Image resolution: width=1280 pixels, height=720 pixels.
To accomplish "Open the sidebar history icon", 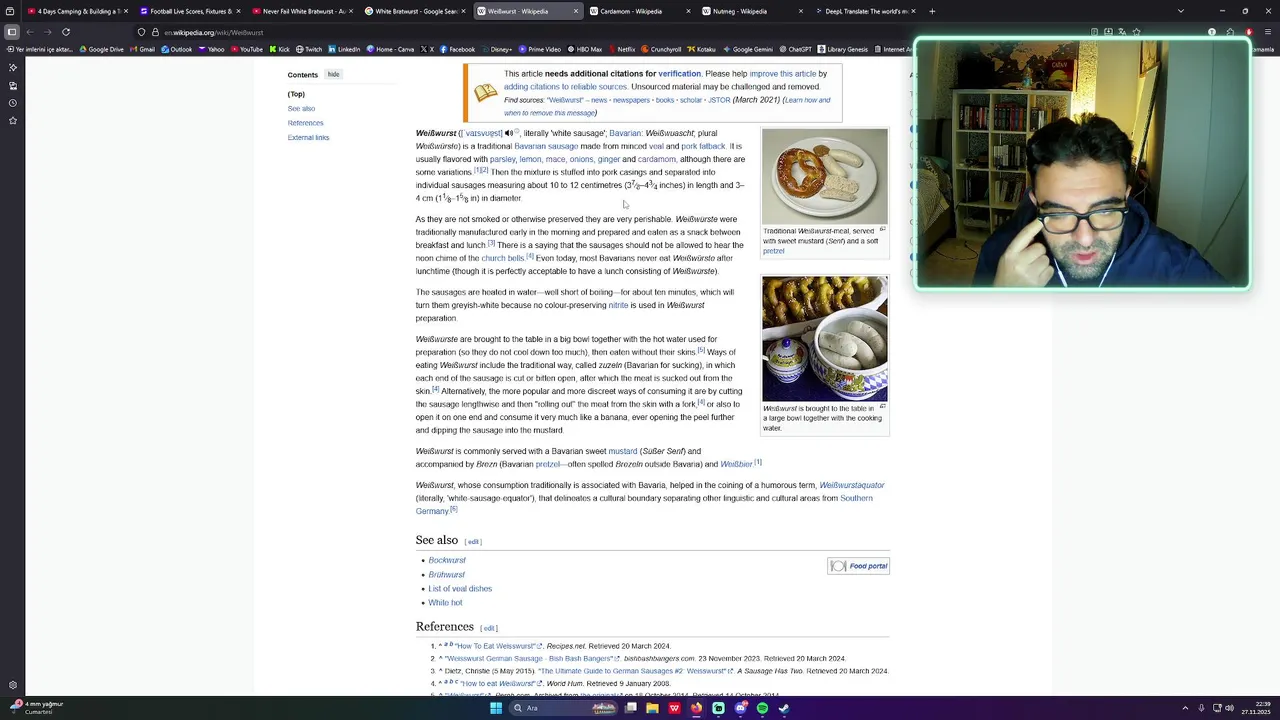I will [x=12, y=103].
